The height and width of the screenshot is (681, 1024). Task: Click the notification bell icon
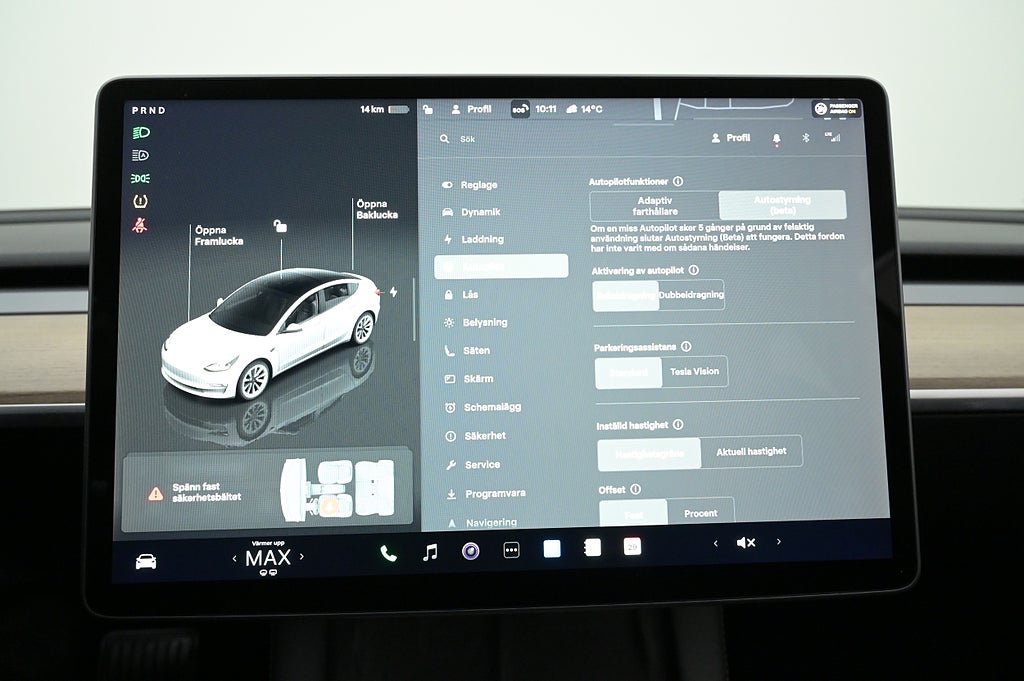pos(776,139)
